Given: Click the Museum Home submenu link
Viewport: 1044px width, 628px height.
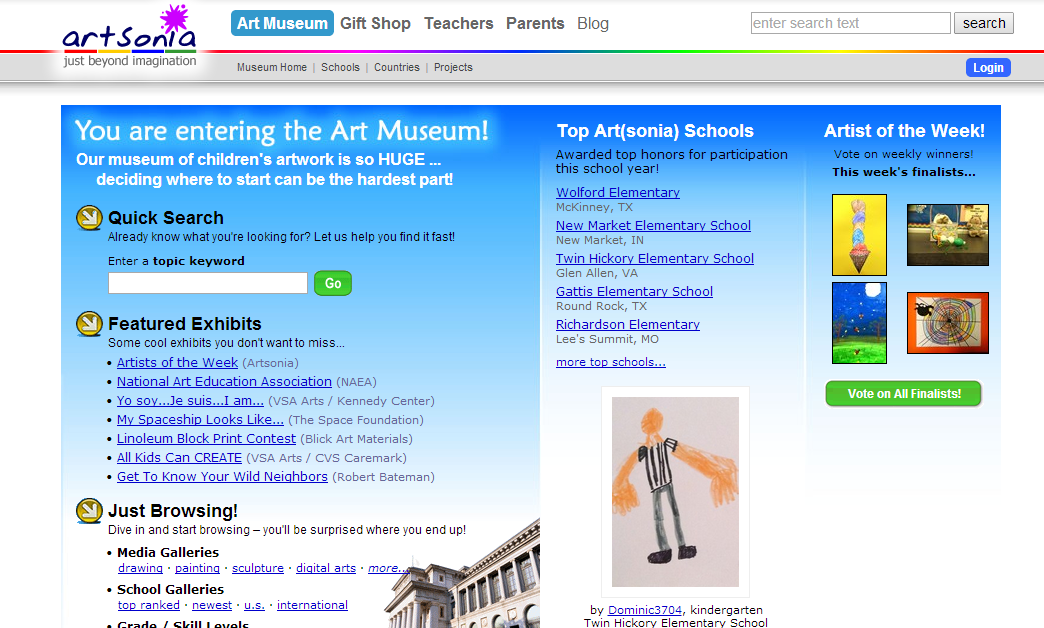Looking at the screenshot, I should (x=272, y=67).
